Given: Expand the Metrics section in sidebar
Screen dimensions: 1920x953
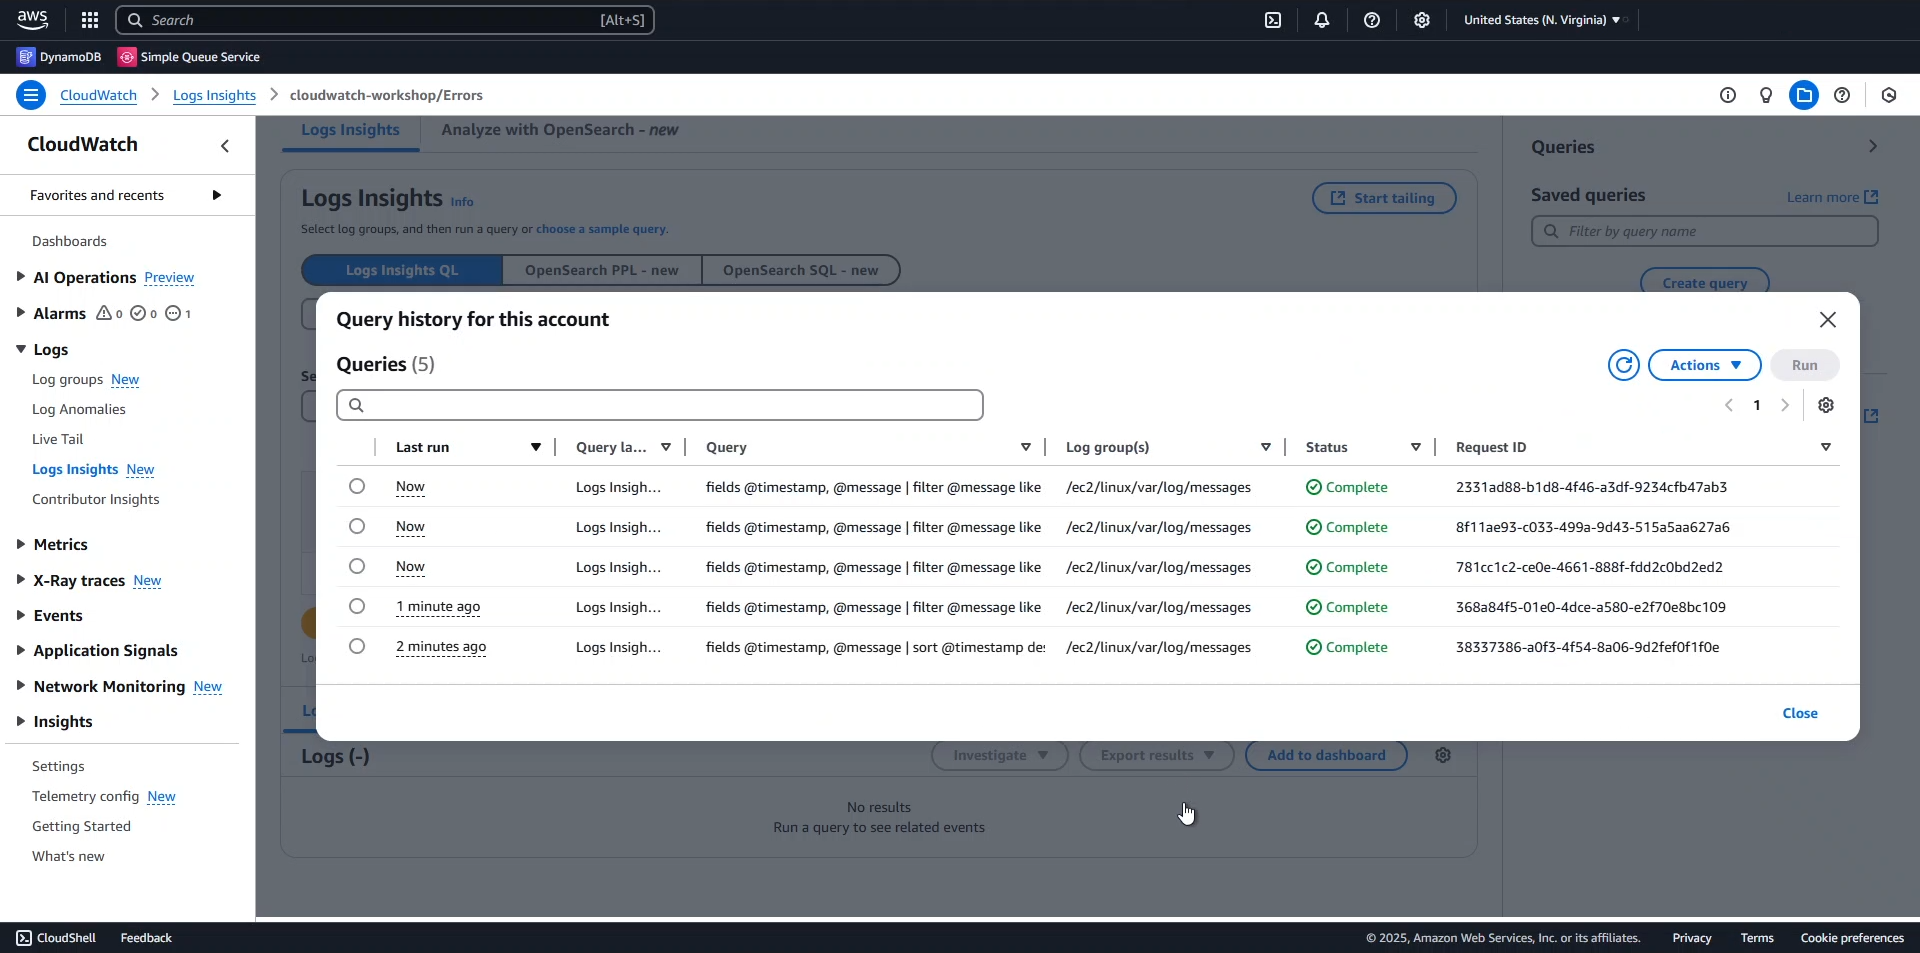Looking at the screenshot, I should click(60, 544).
